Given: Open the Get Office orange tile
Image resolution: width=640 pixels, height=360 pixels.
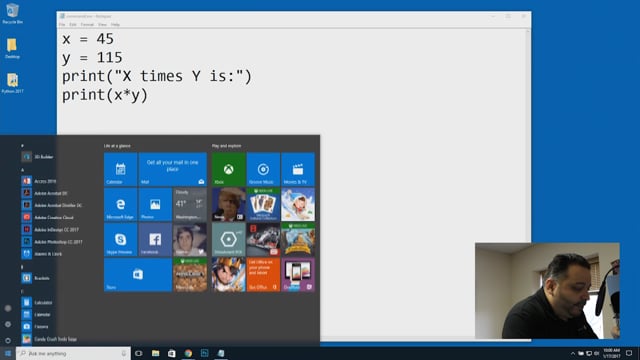Looking at the screenshot, I should pyautogui.click(x=263, y=275).
